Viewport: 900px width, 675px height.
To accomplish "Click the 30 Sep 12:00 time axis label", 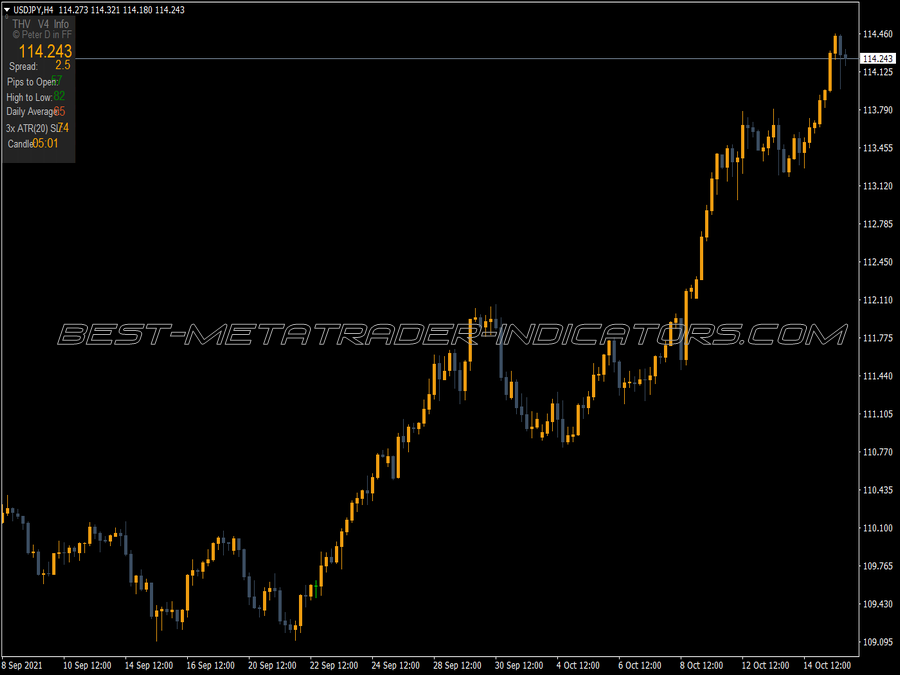I will tap(519, 665).
